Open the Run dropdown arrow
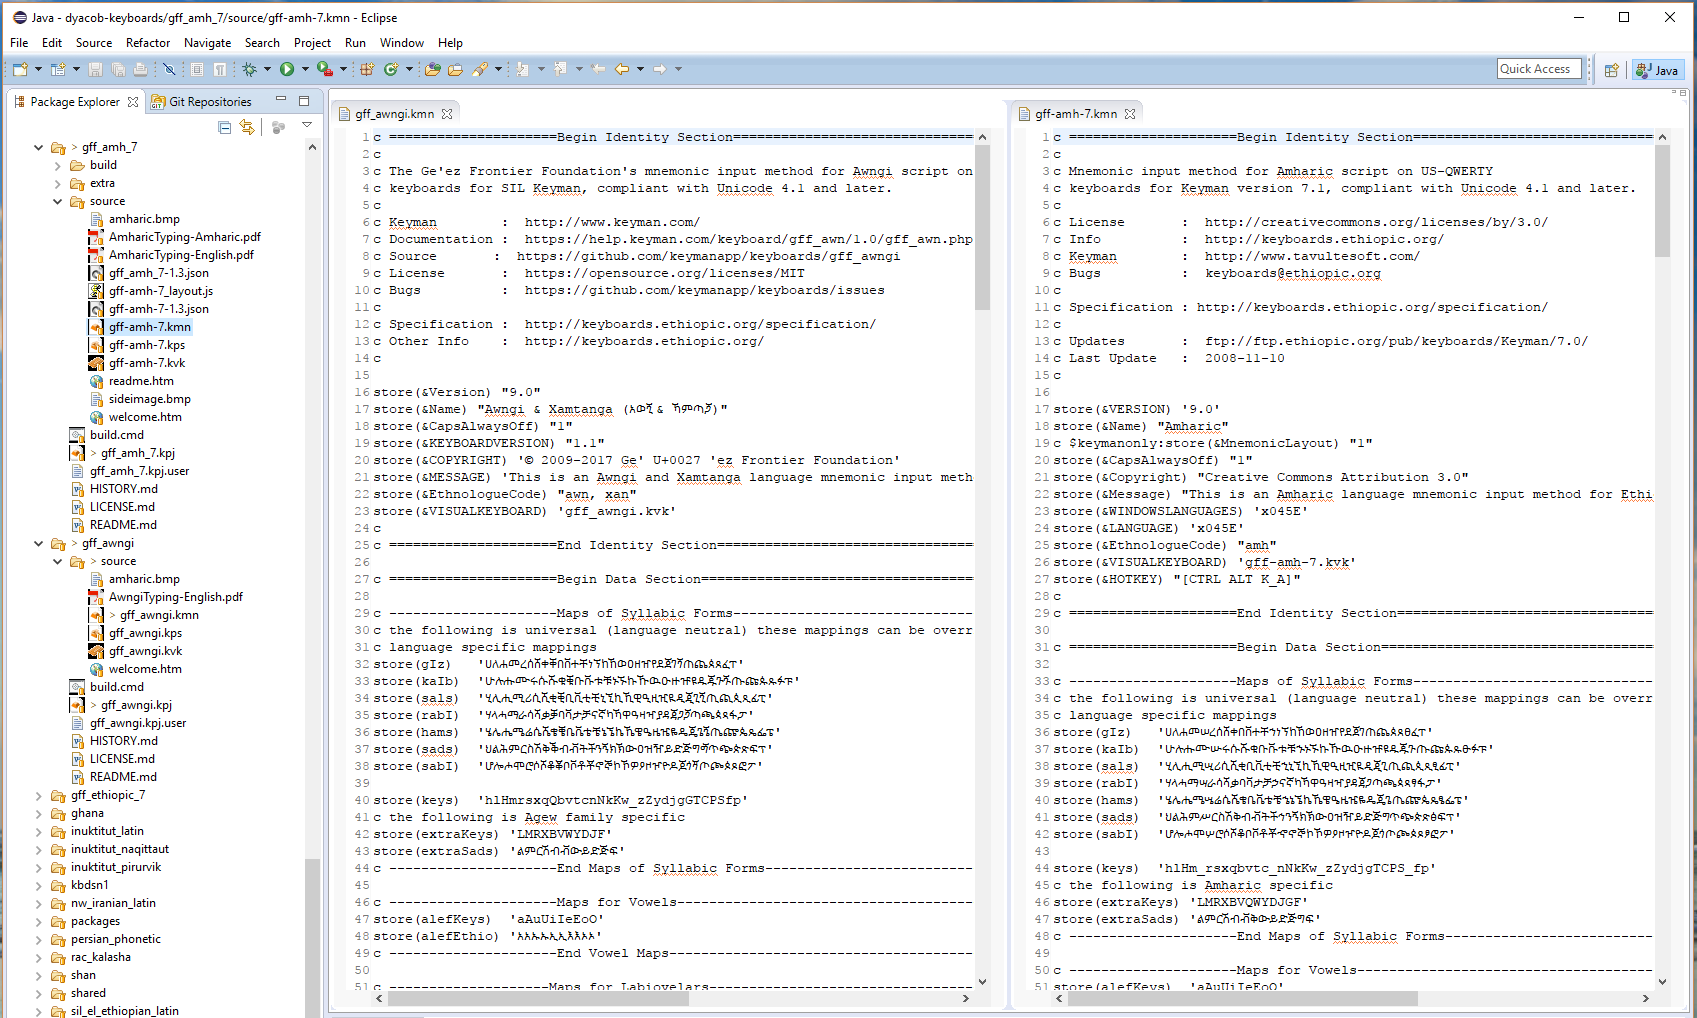Viewport: 1697px width, 1018px height. point(306,69)
